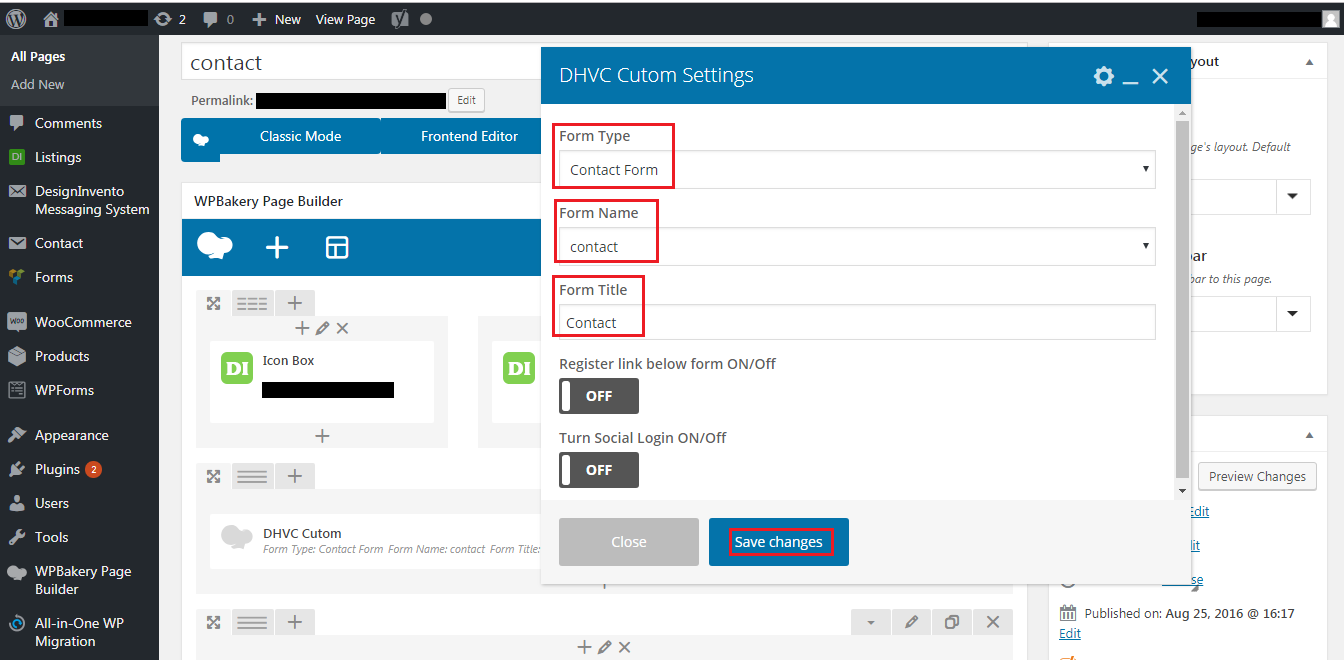Open the site home icon in admin bar
This screenshot has height=660, width=1344.
52,18
